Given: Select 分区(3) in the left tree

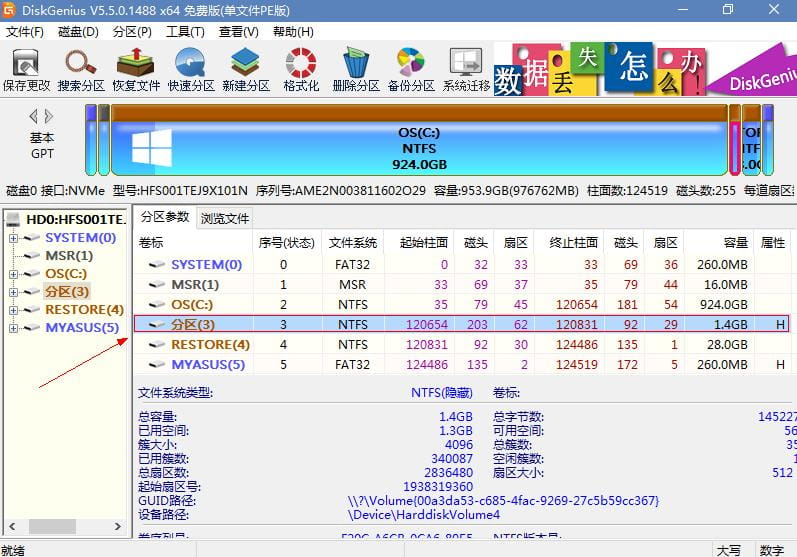Looking at the screenshot, I should [67, 292].
